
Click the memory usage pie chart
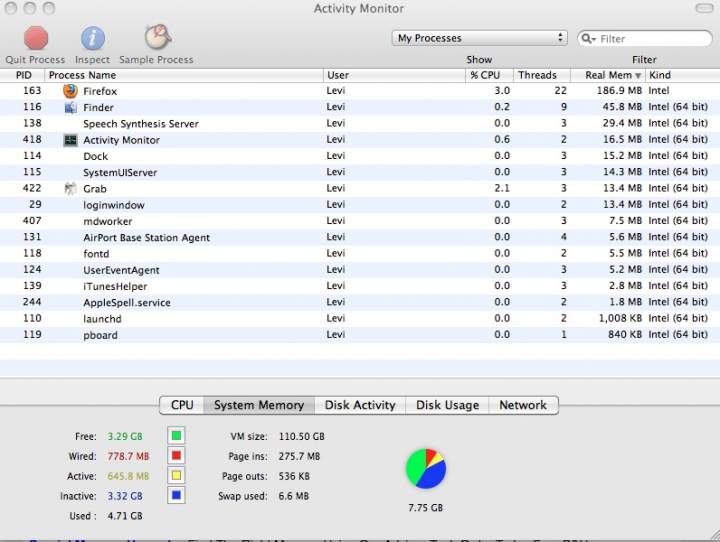click(426, 469)
